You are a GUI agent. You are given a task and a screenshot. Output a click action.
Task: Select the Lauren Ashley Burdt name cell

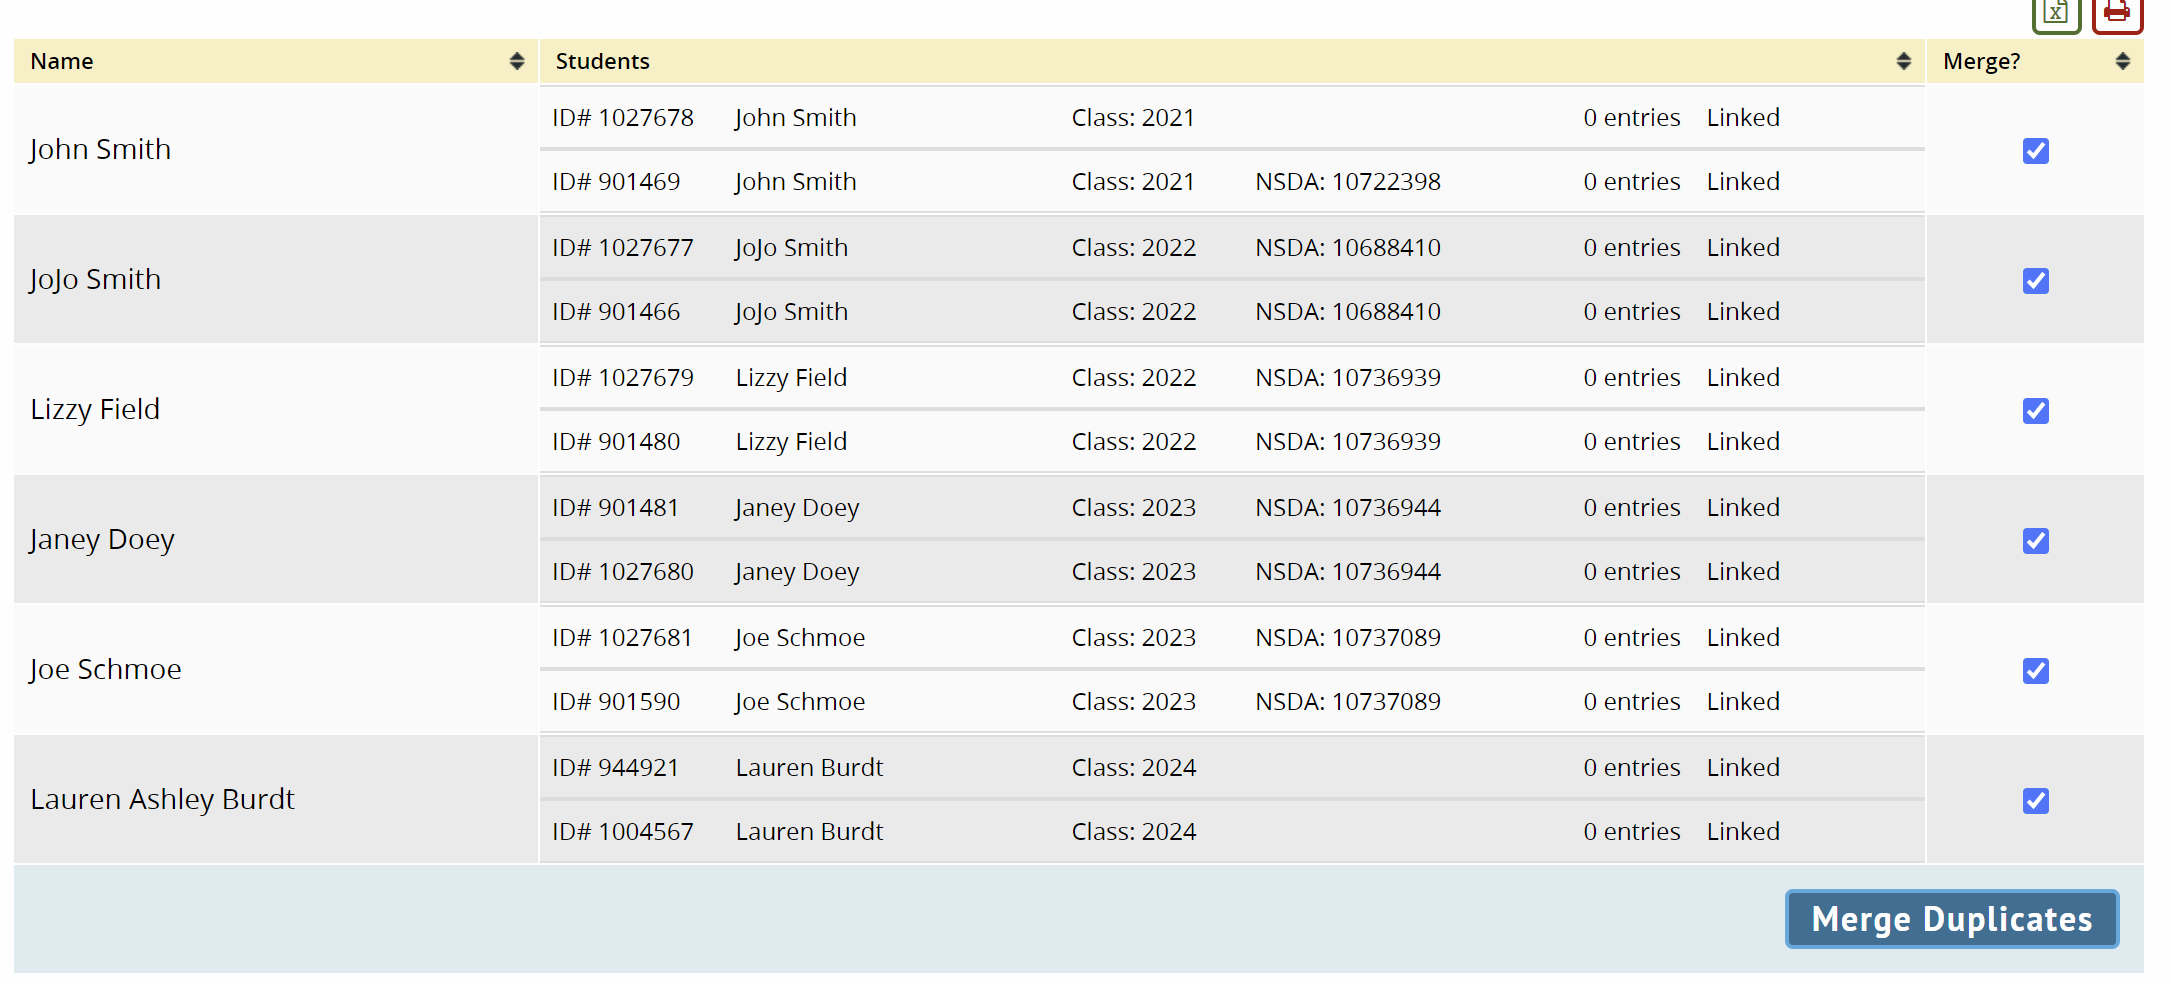162,800
